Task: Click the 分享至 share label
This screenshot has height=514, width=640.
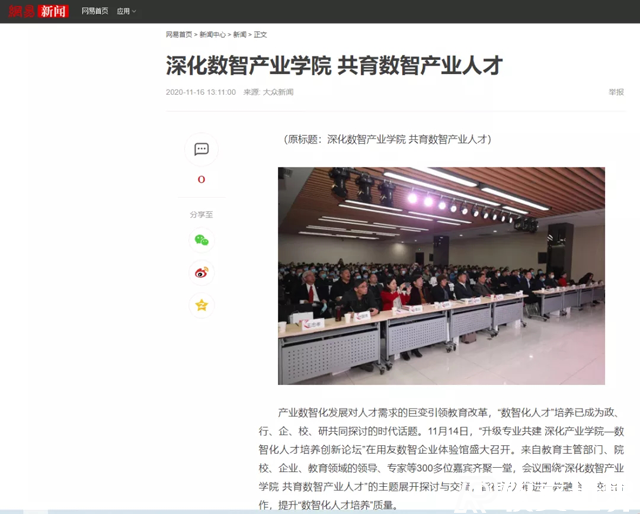Action: (201, 214)
